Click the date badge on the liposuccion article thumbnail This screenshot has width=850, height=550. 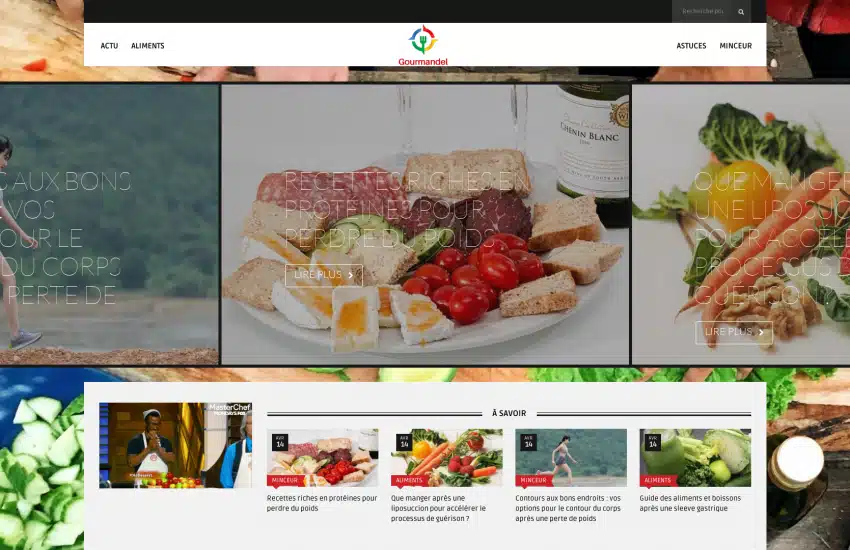(404, 442)
